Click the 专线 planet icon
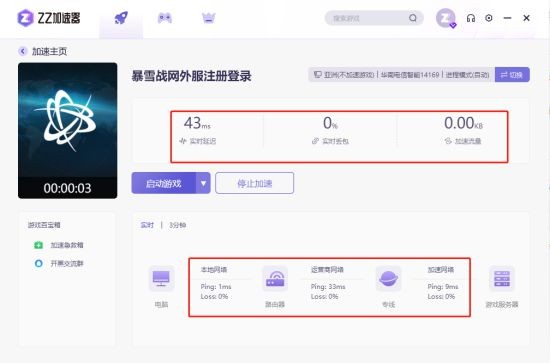This screenshot has width=550, height=363. point(388,279)
